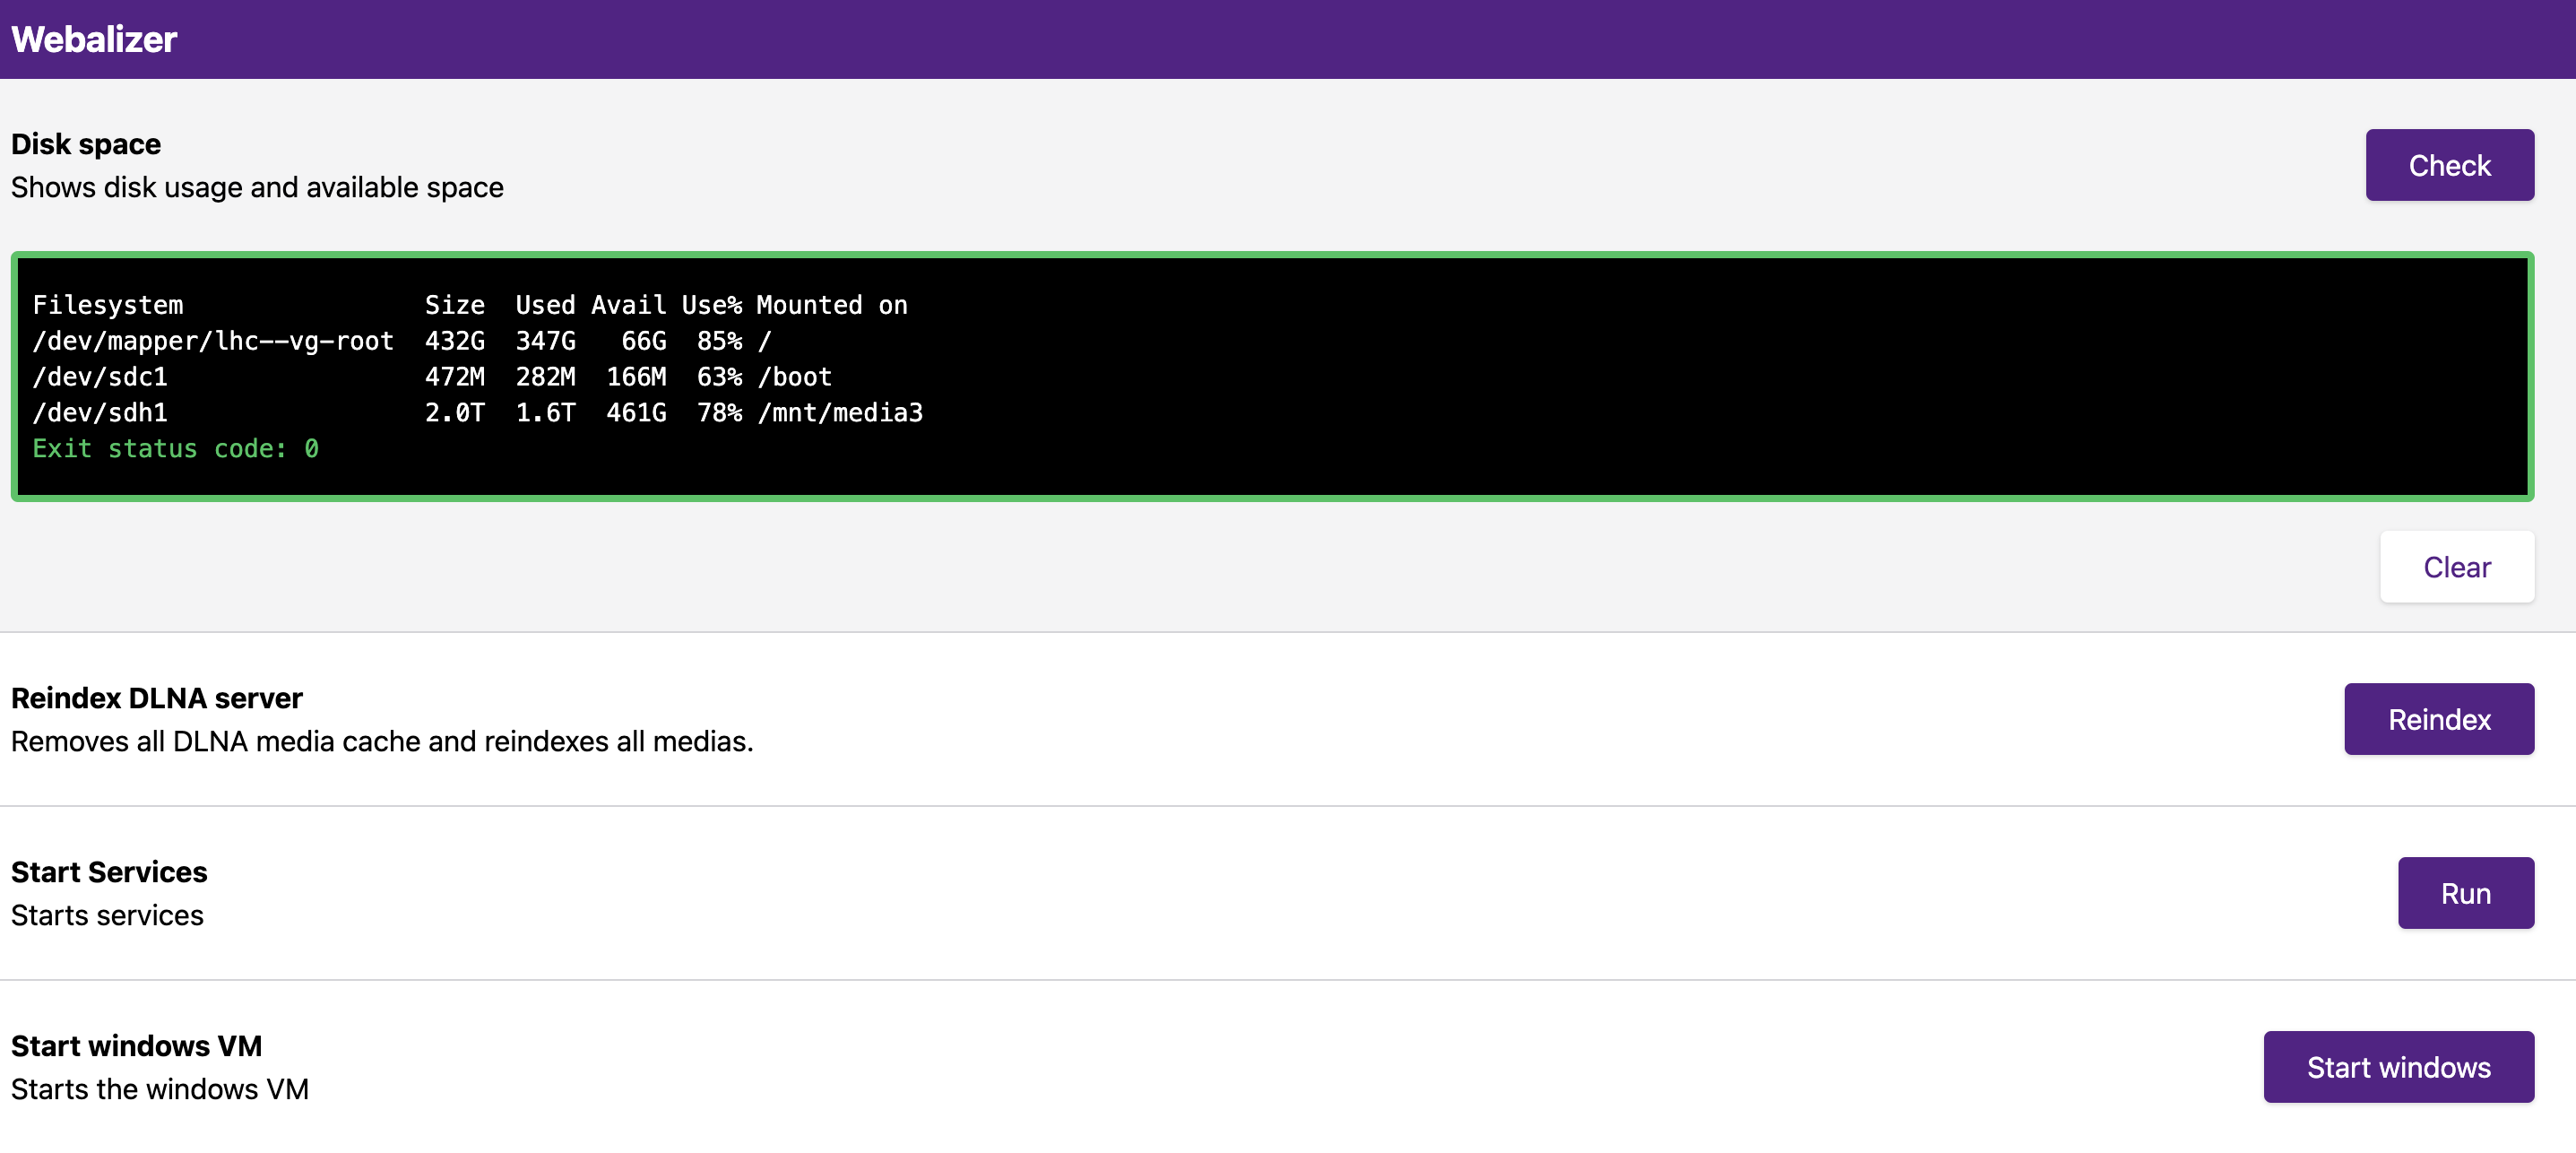Select the Disk space heading

86,144
